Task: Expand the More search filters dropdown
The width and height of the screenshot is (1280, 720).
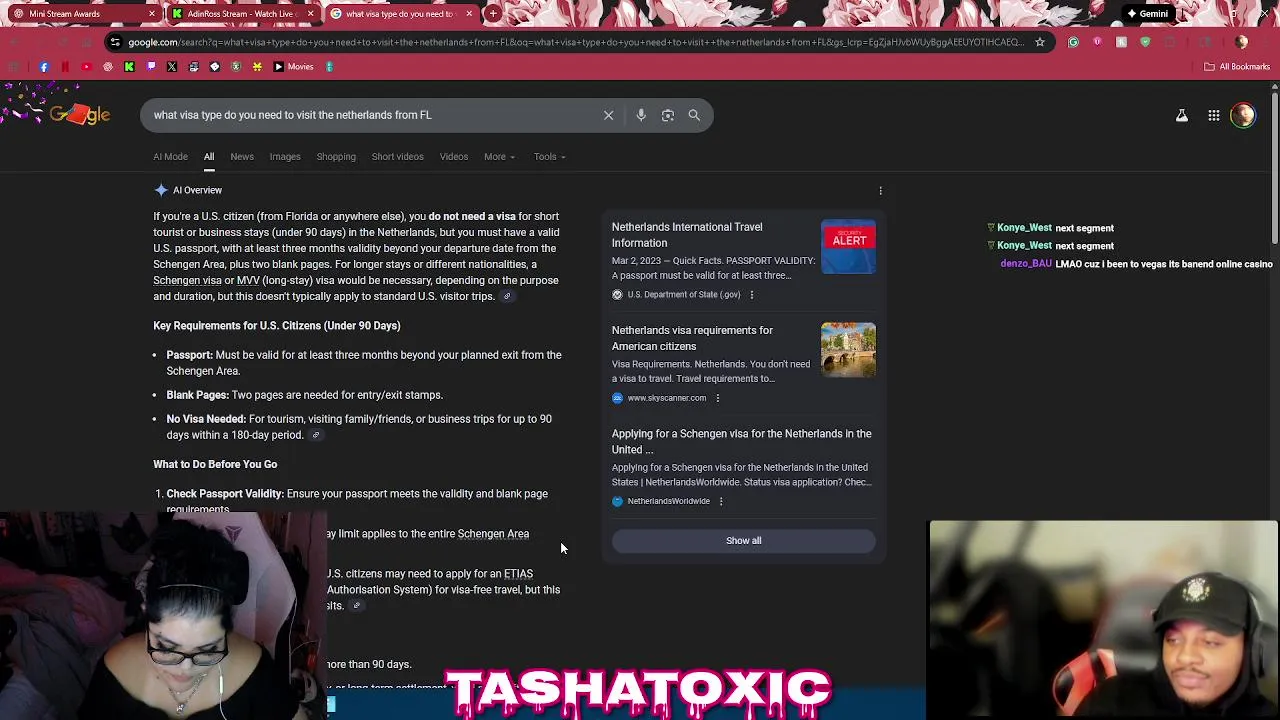Action: coord(499,157)
